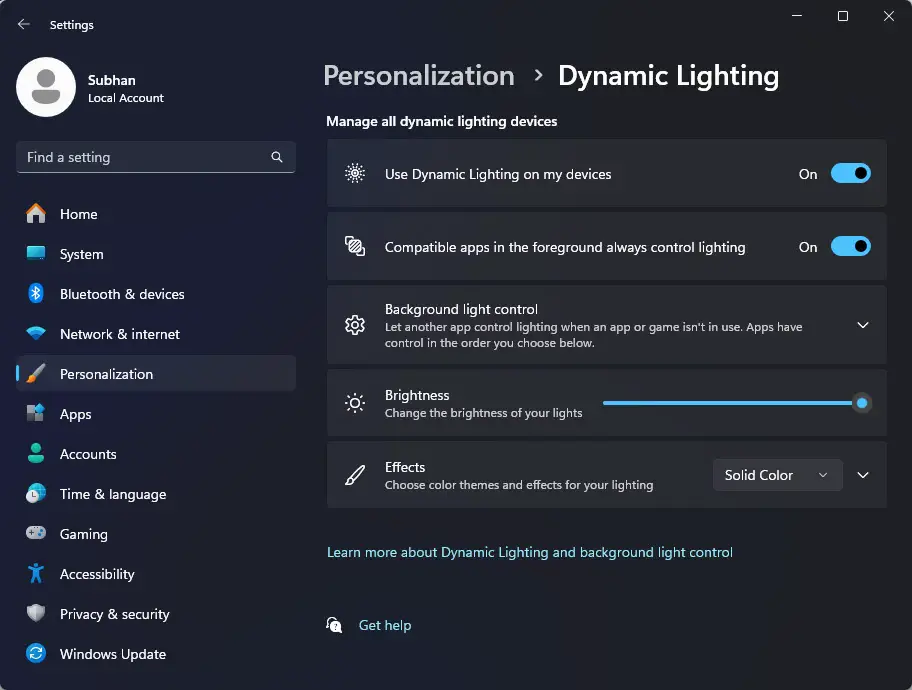Click the Effects pen brush icon
The width and height of the screenshot is (912, 690).
pos(355,475)
